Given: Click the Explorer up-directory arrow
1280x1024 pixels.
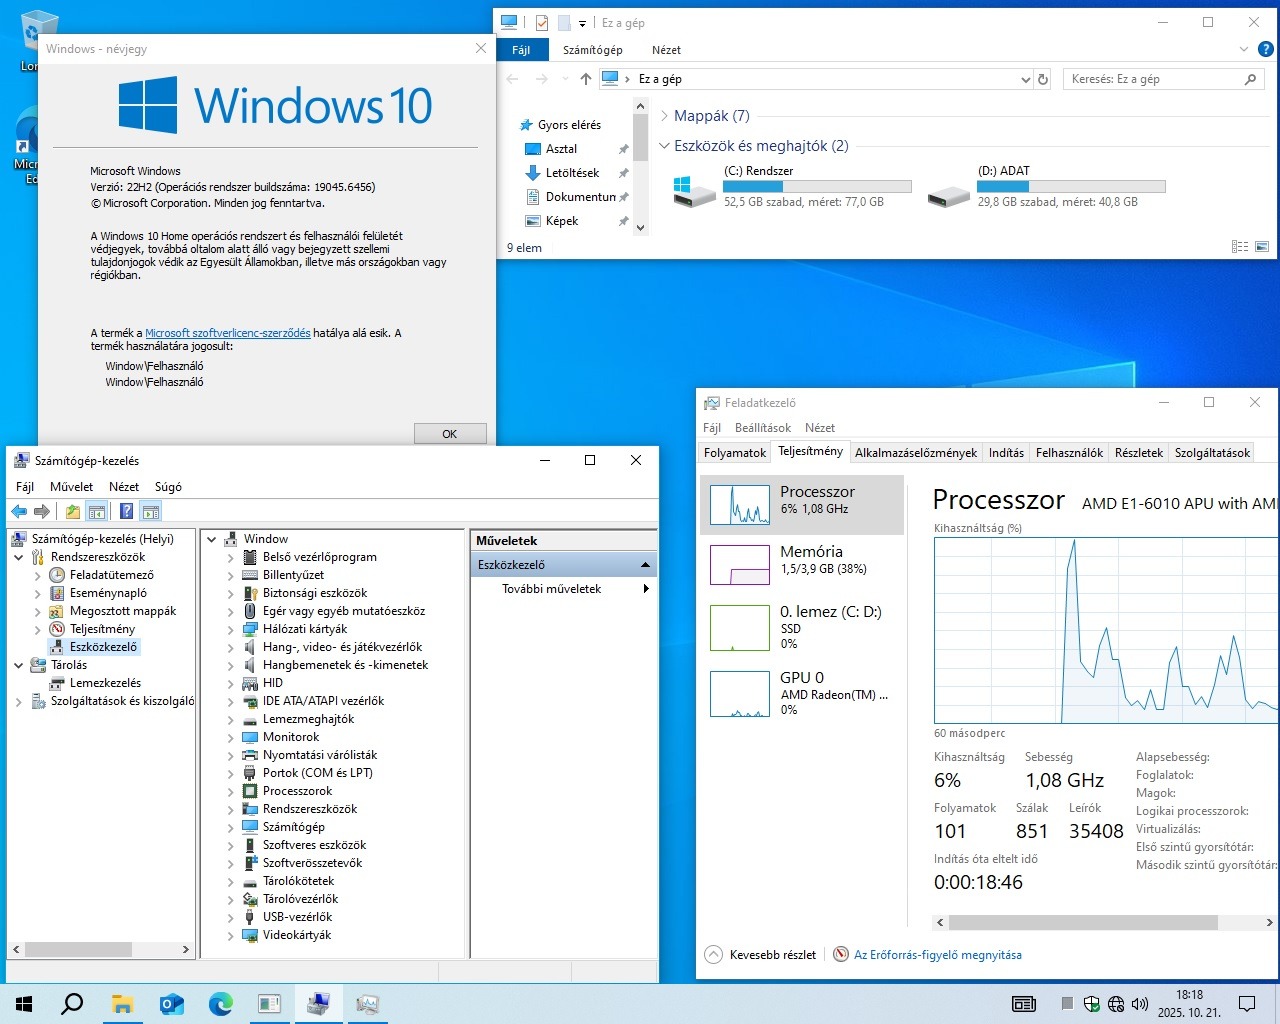Looking at the screenshot, I should [585, 79].
